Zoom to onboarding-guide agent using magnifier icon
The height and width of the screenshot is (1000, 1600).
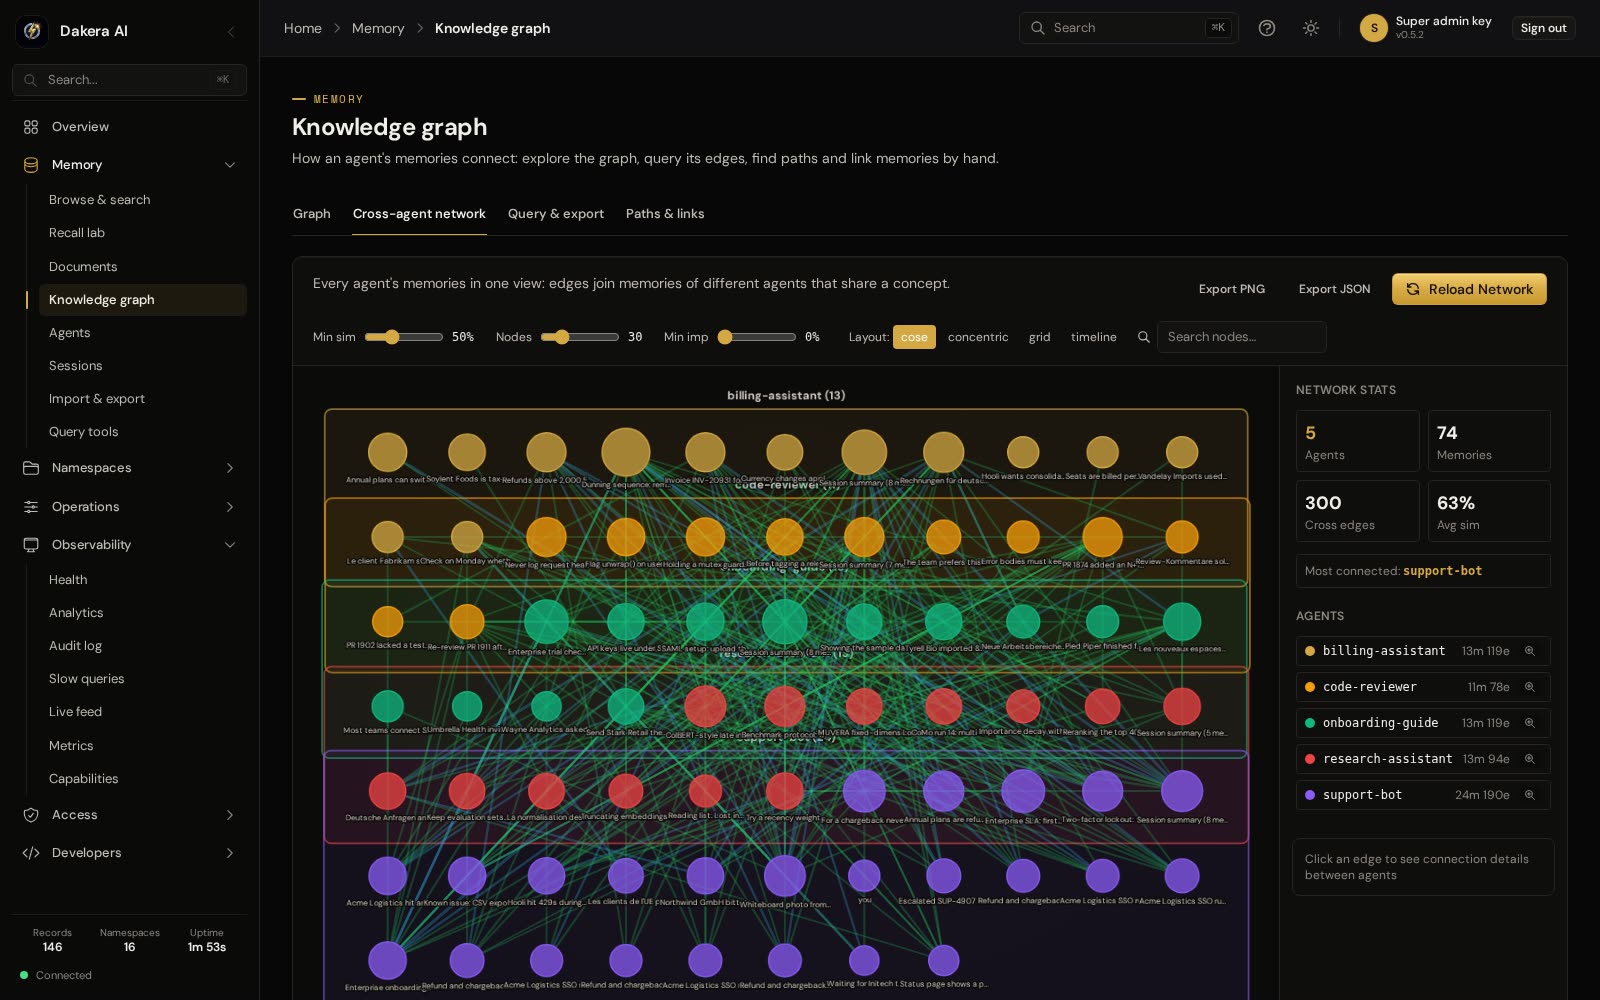tap(1529, 723)
